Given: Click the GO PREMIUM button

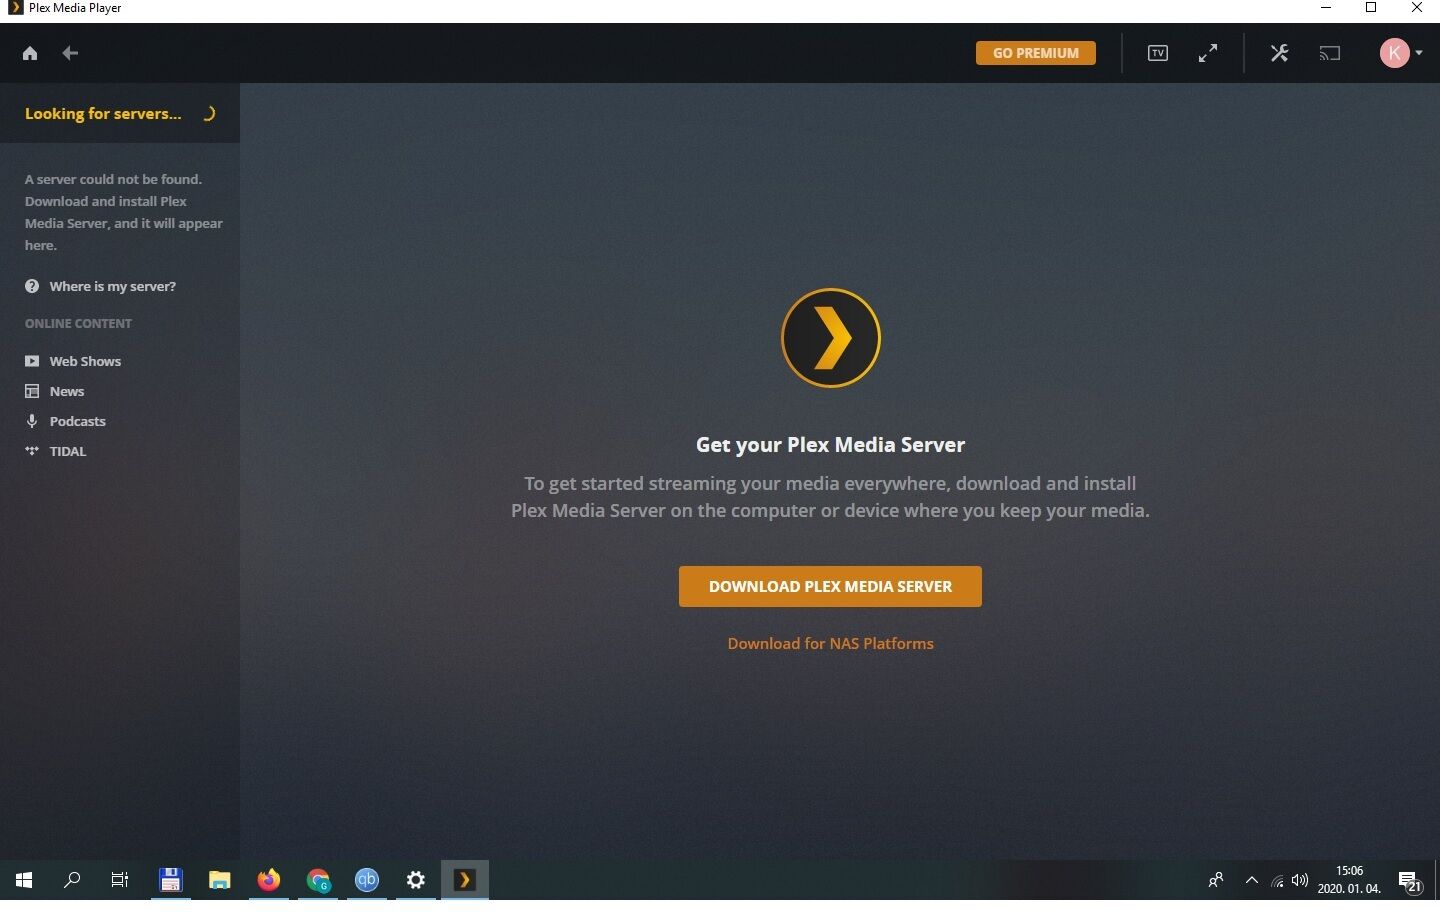Looking at the screenshot, I should point(1038,53).
